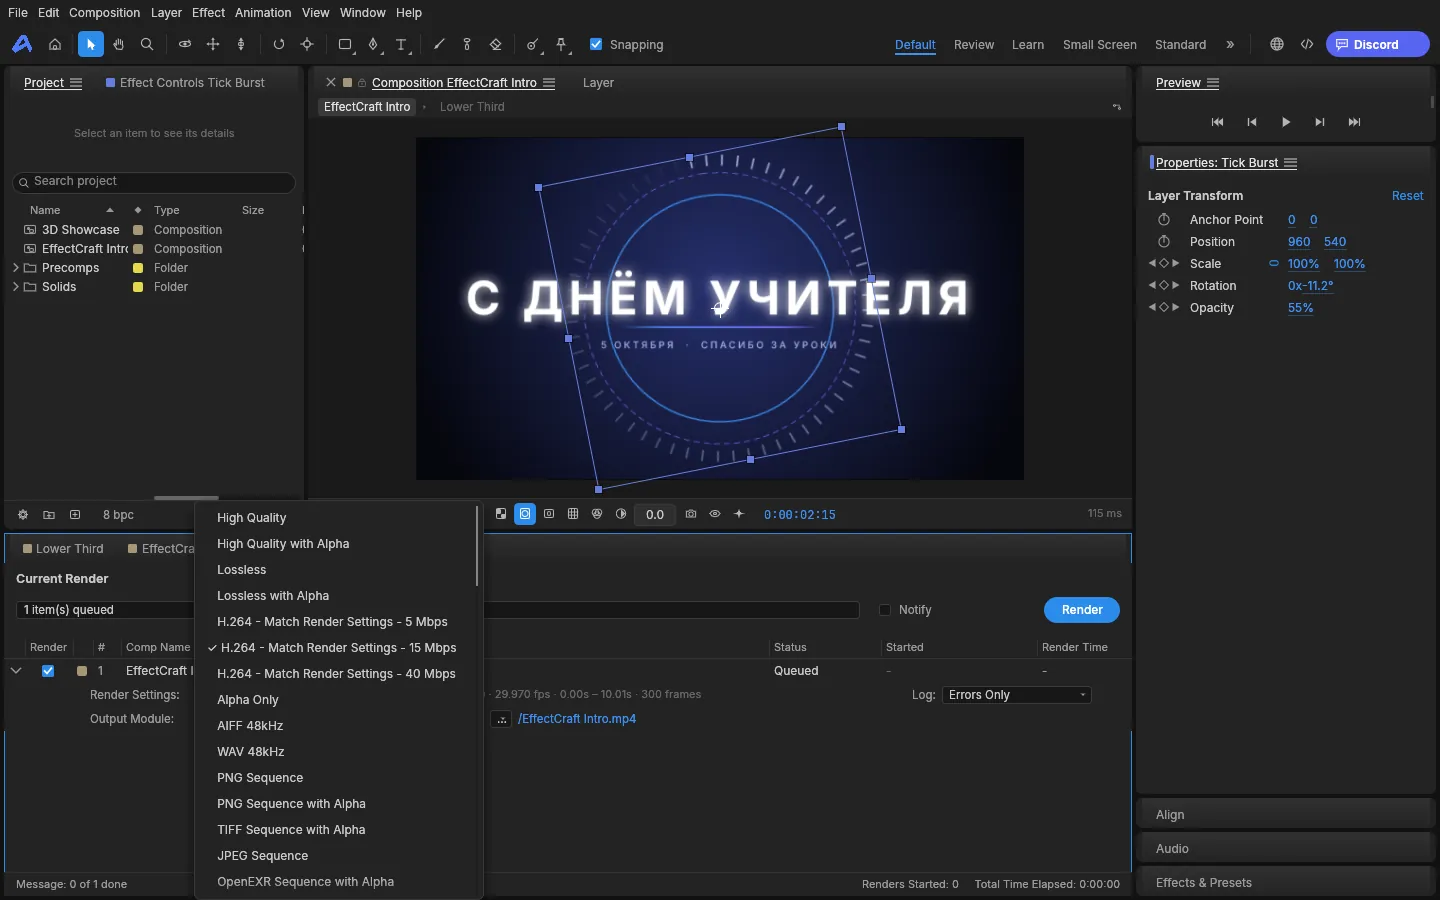Viewport: 1440px width, 900px height.
Task: Select the Brush tool
Action: (439, 45)
